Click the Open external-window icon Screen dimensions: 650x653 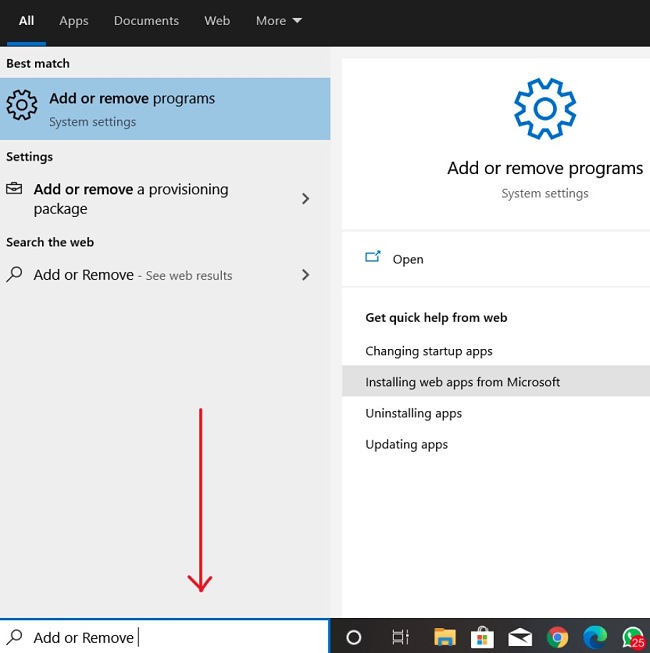pyautogui.click(x=373, y=257)
